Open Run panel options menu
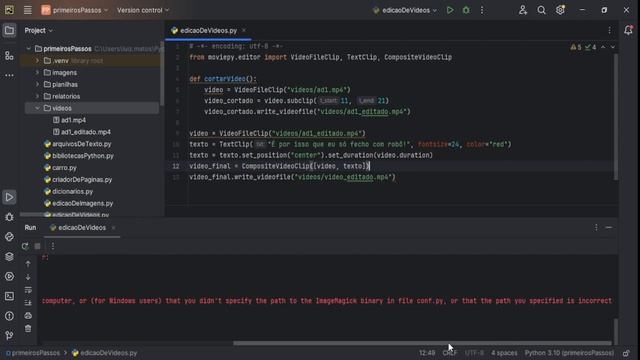This screenshot has height=360, width=640. [596, 227]
